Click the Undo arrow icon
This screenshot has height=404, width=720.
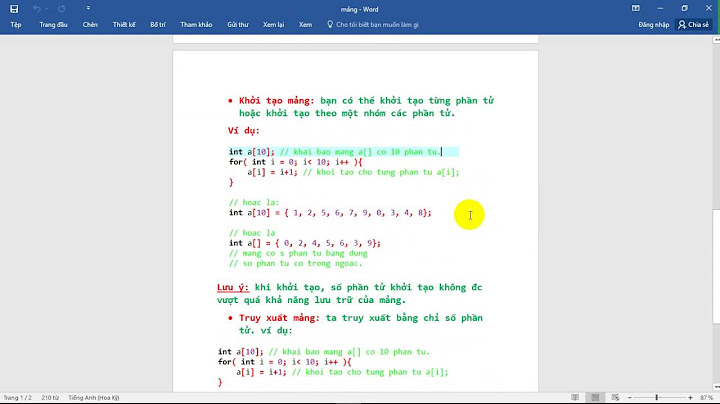tap(37, 9)
